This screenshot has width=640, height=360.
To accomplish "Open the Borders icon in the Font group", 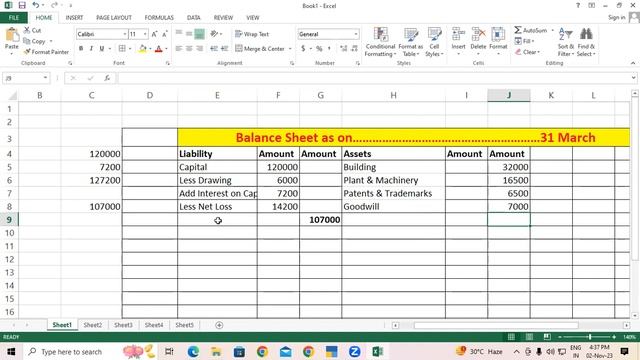I will 122,49.
